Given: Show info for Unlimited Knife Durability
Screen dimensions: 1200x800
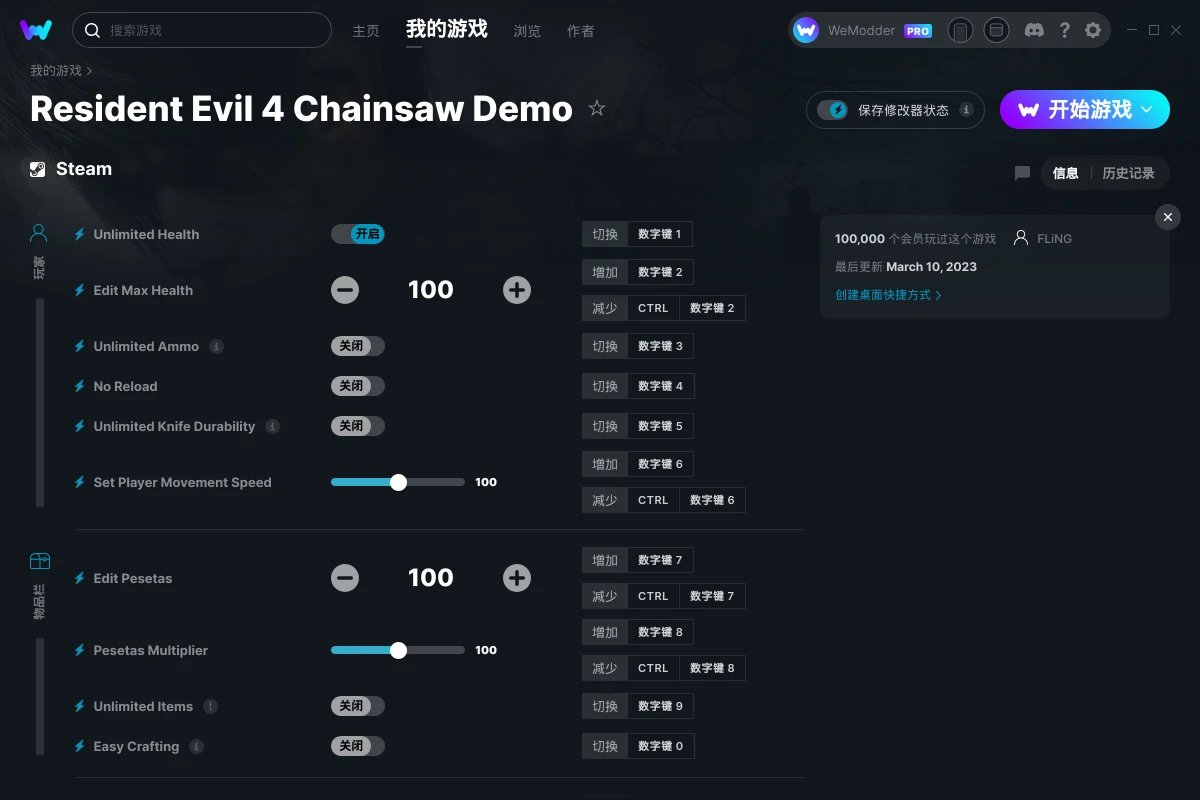Looking at the screenshot, I should pyautogui.click(x=272, y=426).
